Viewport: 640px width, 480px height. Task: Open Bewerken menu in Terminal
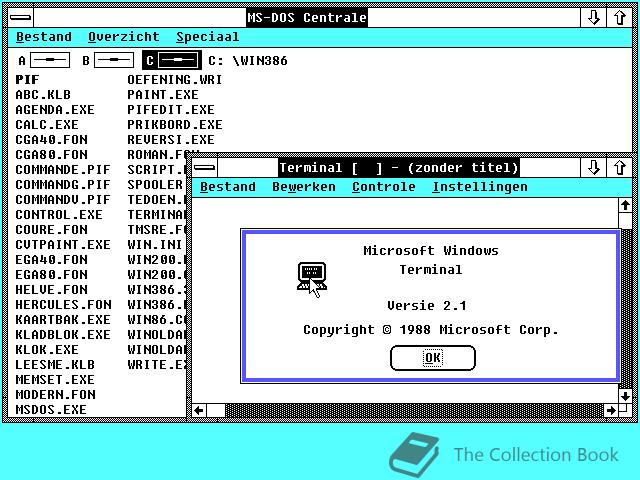click(x=304, y=187)
